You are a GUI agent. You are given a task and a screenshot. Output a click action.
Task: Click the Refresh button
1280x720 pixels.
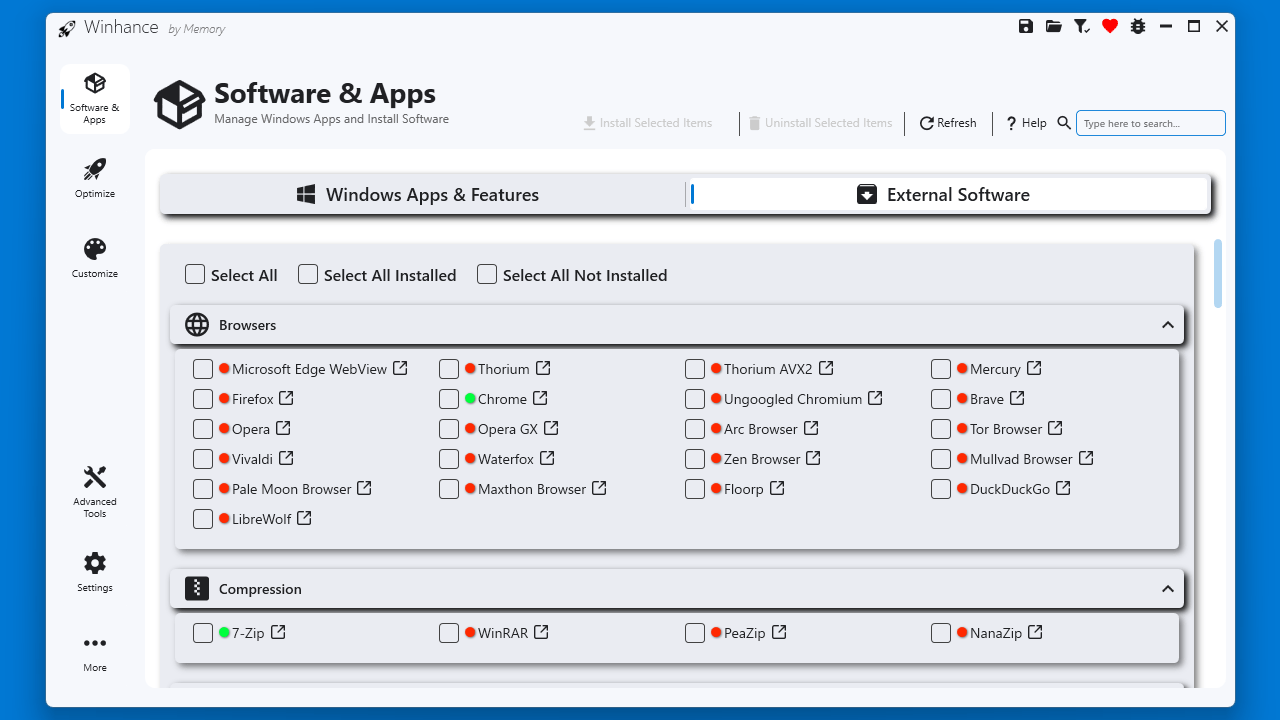click(948, 123)
